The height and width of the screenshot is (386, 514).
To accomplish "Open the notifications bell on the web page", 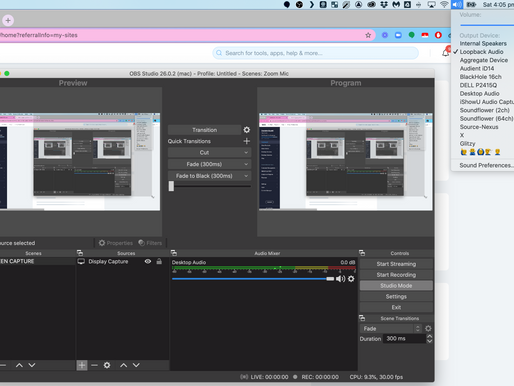I will [x=445, y=53].
